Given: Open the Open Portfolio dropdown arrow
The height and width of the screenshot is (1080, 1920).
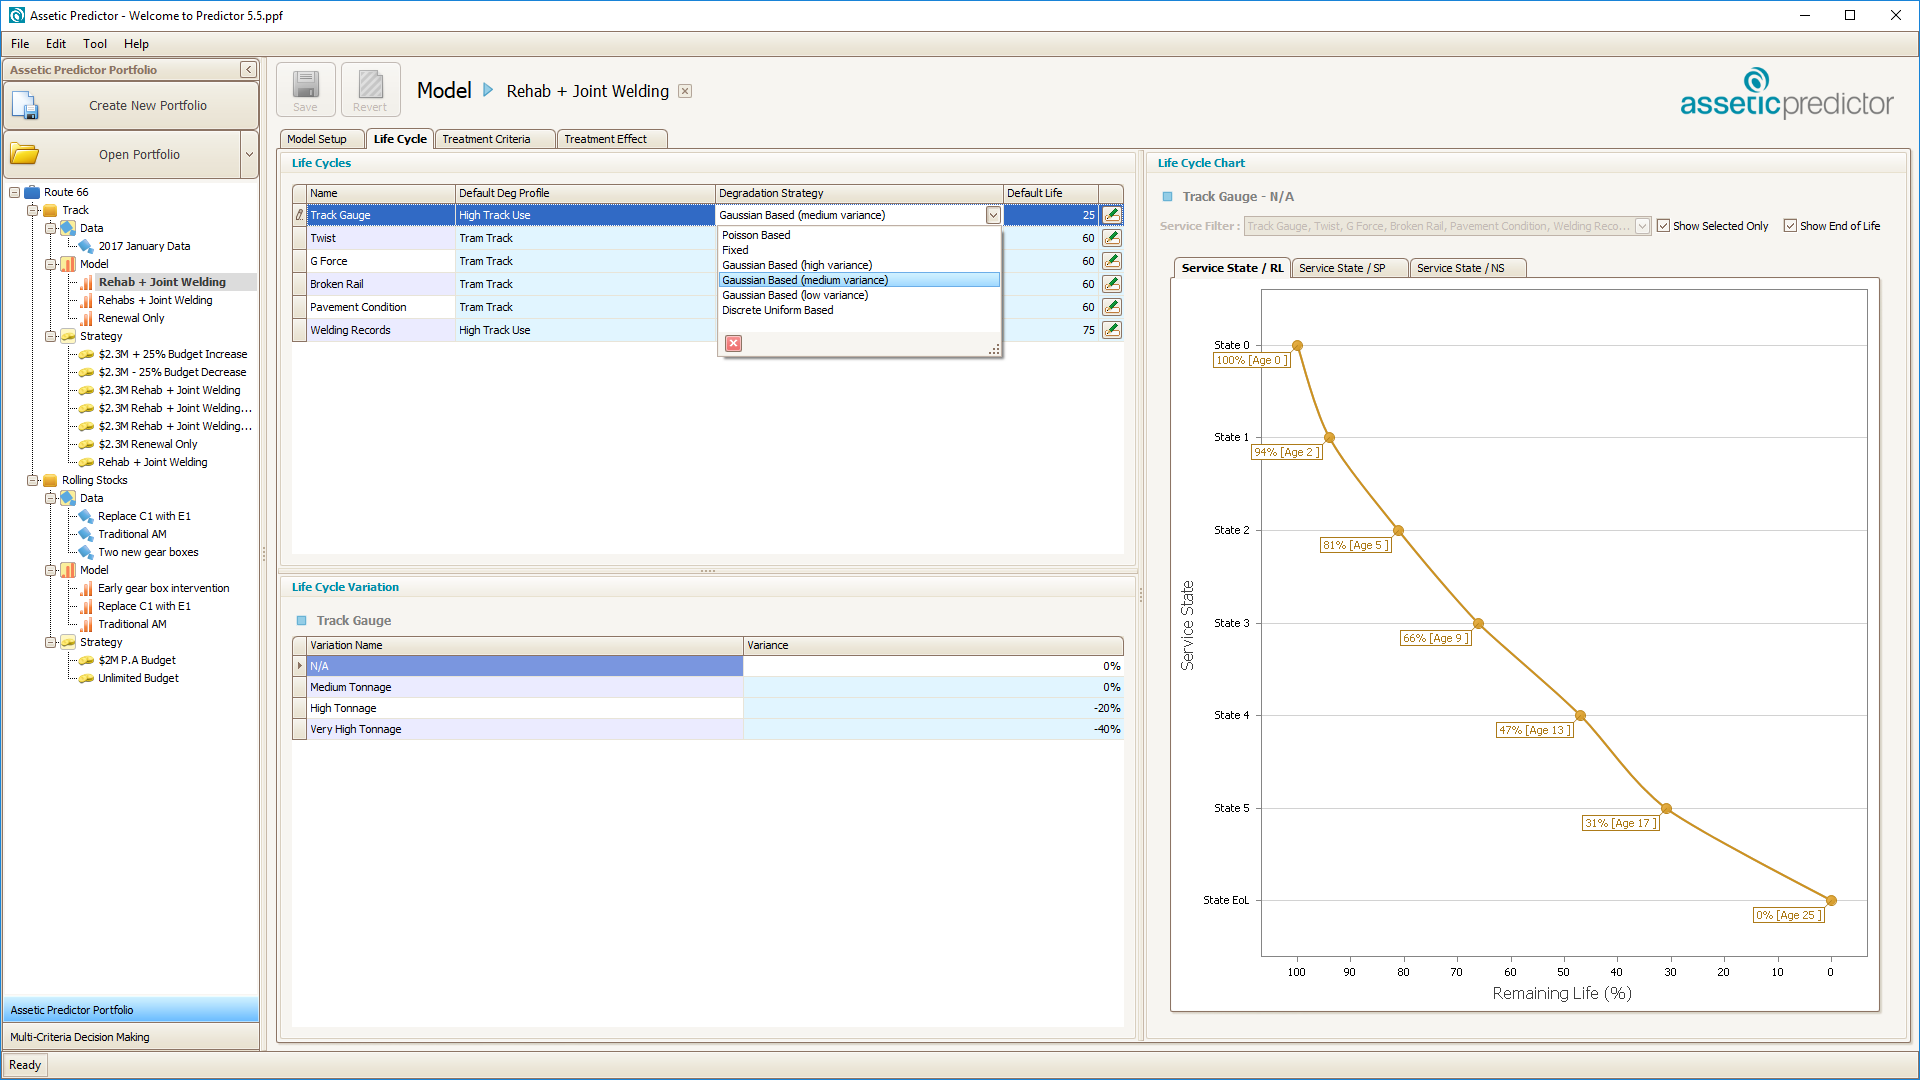Looking at the screenshot, I should 250,155.
